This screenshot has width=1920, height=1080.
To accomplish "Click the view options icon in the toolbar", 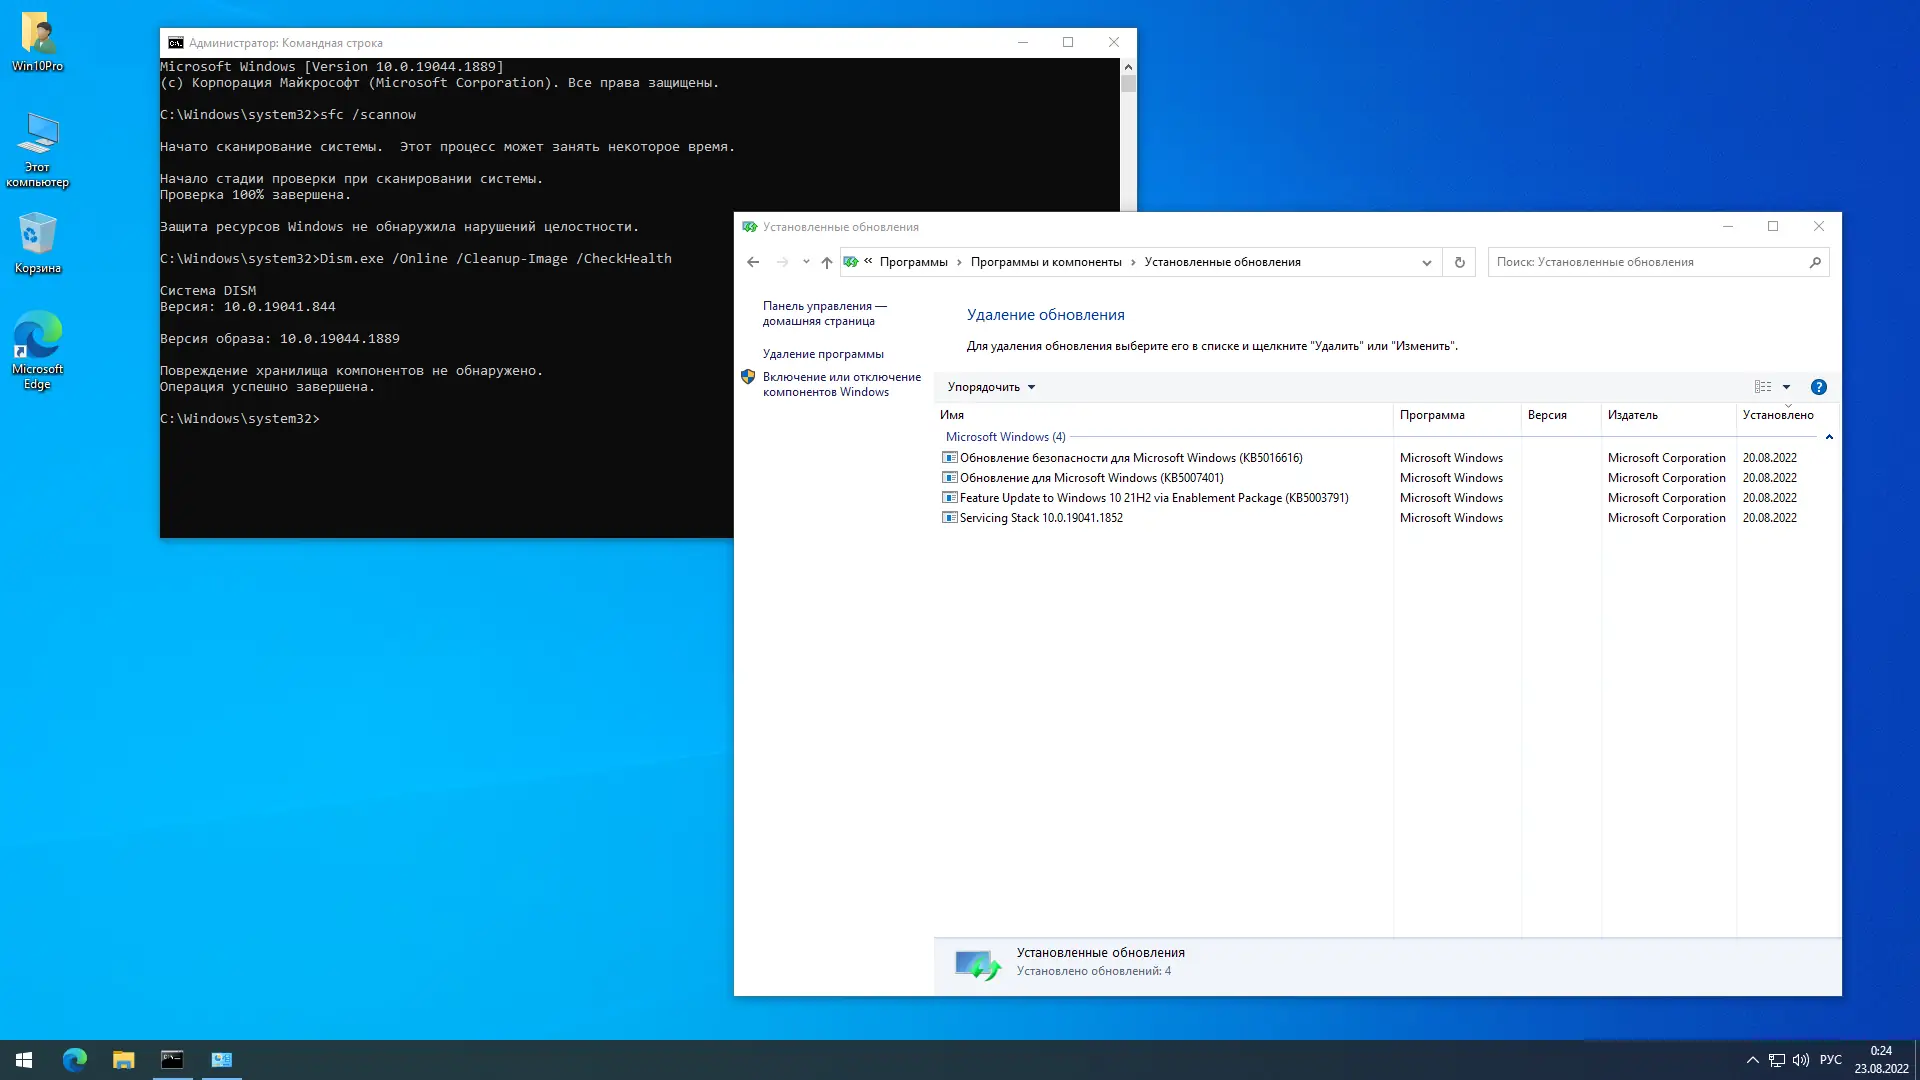I will coord(1762,387).
